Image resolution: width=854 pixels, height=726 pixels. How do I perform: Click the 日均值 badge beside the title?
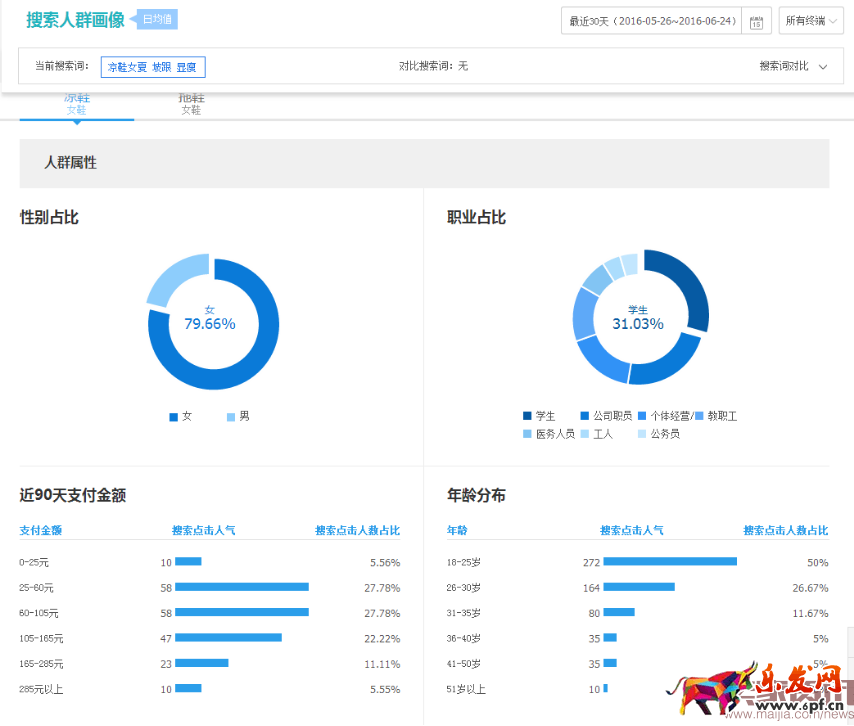157,20
